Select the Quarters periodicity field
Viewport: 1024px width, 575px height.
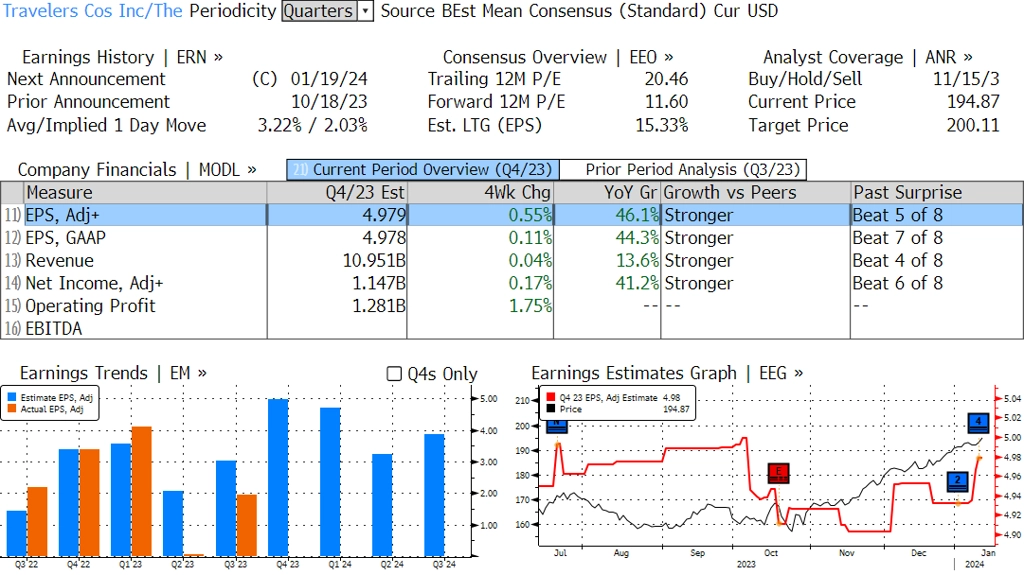click(x=319, y=11)
